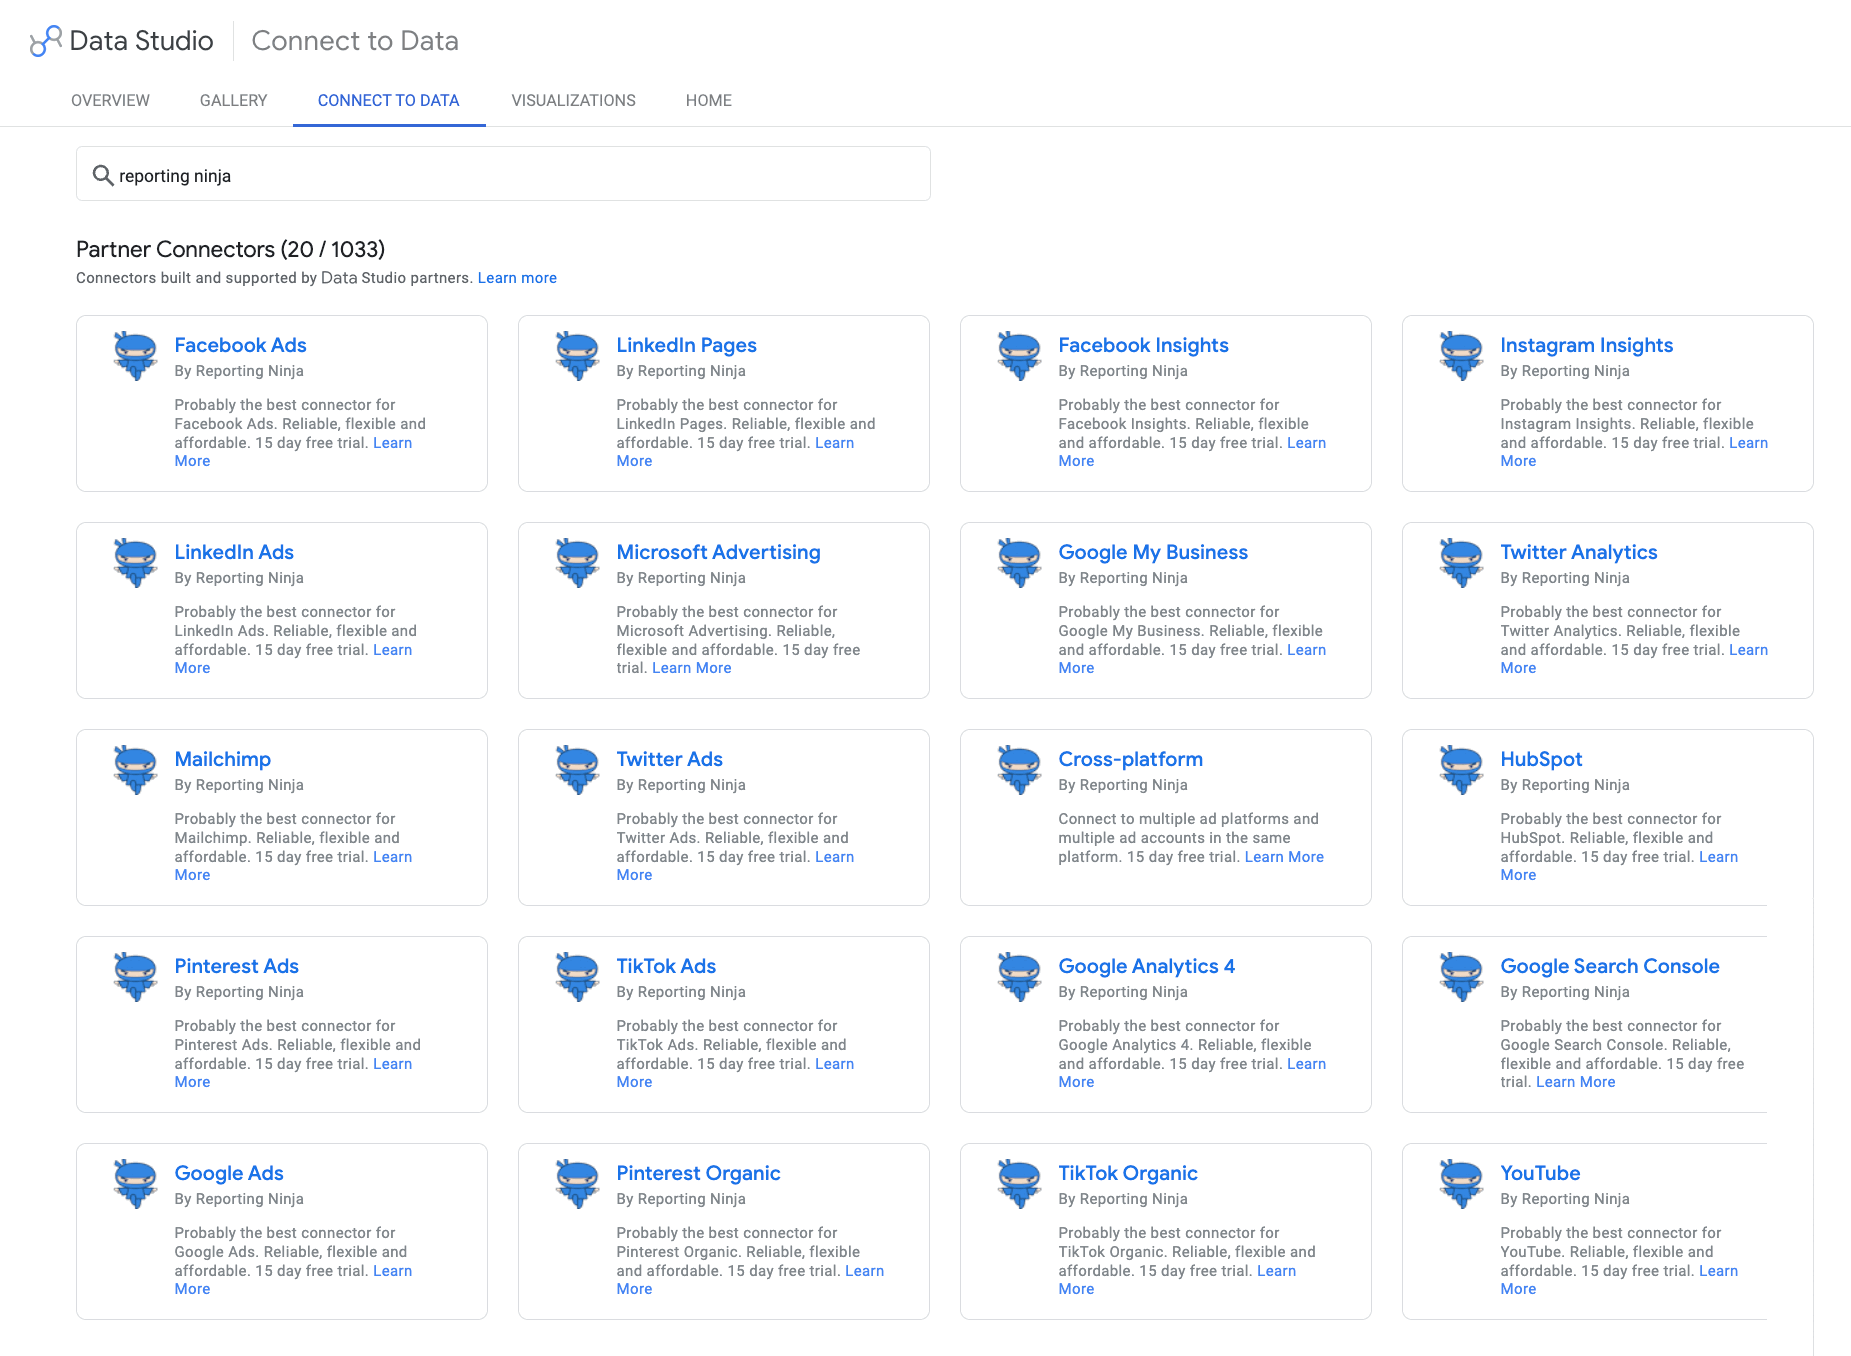Screen dimensions: 1851x1356
Task: Click the ninja icon on Facebook Ads card
Action: point(135,355)
